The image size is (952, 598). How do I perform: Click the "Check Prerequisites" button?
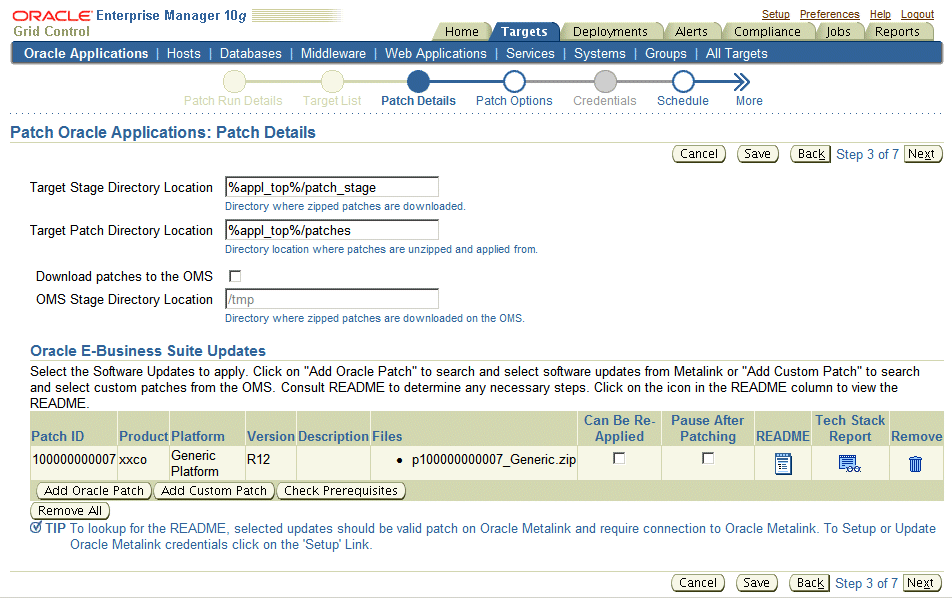(341, 491)
